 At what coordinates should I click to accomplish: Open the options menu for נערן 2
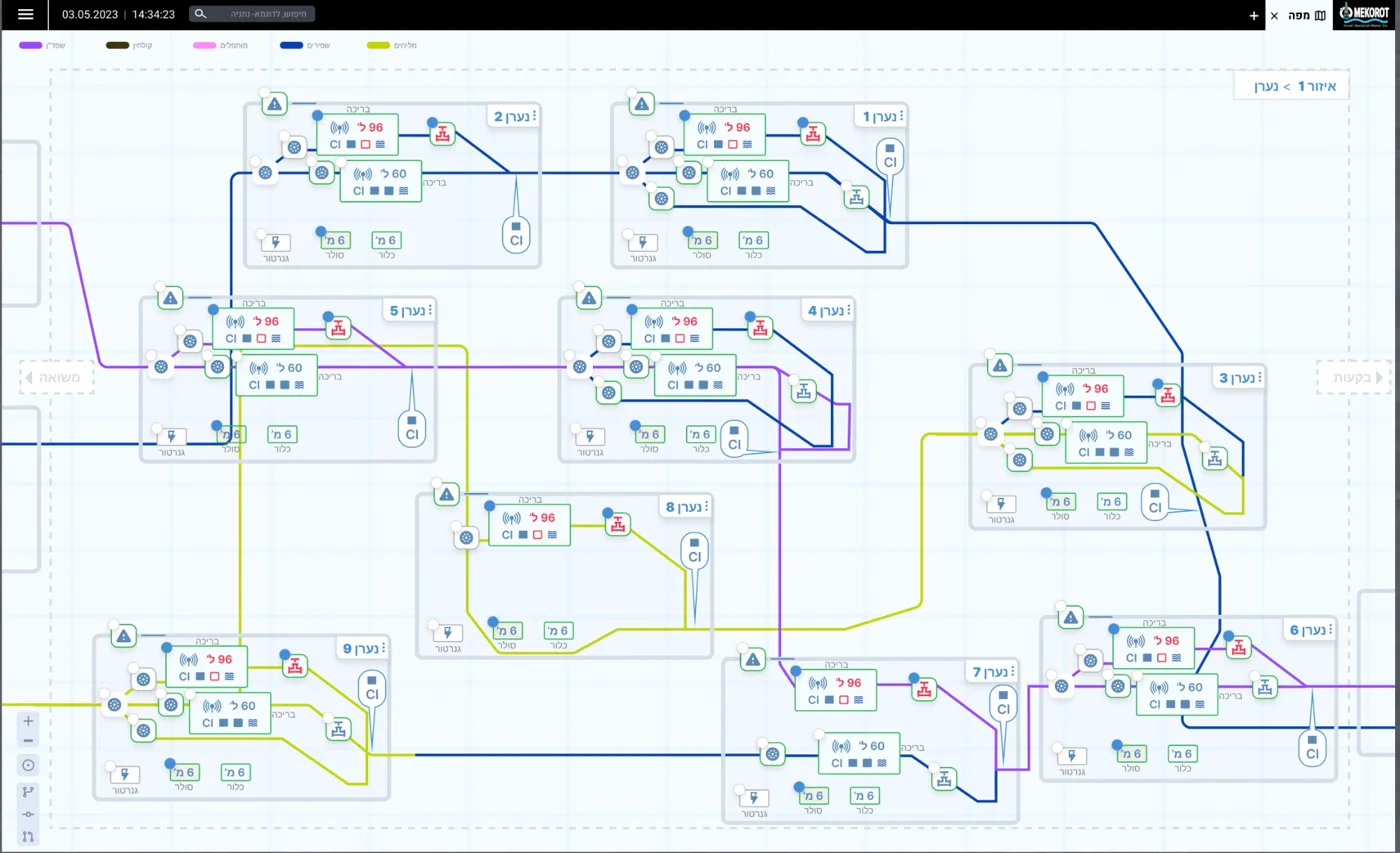(x=535, y=117)
